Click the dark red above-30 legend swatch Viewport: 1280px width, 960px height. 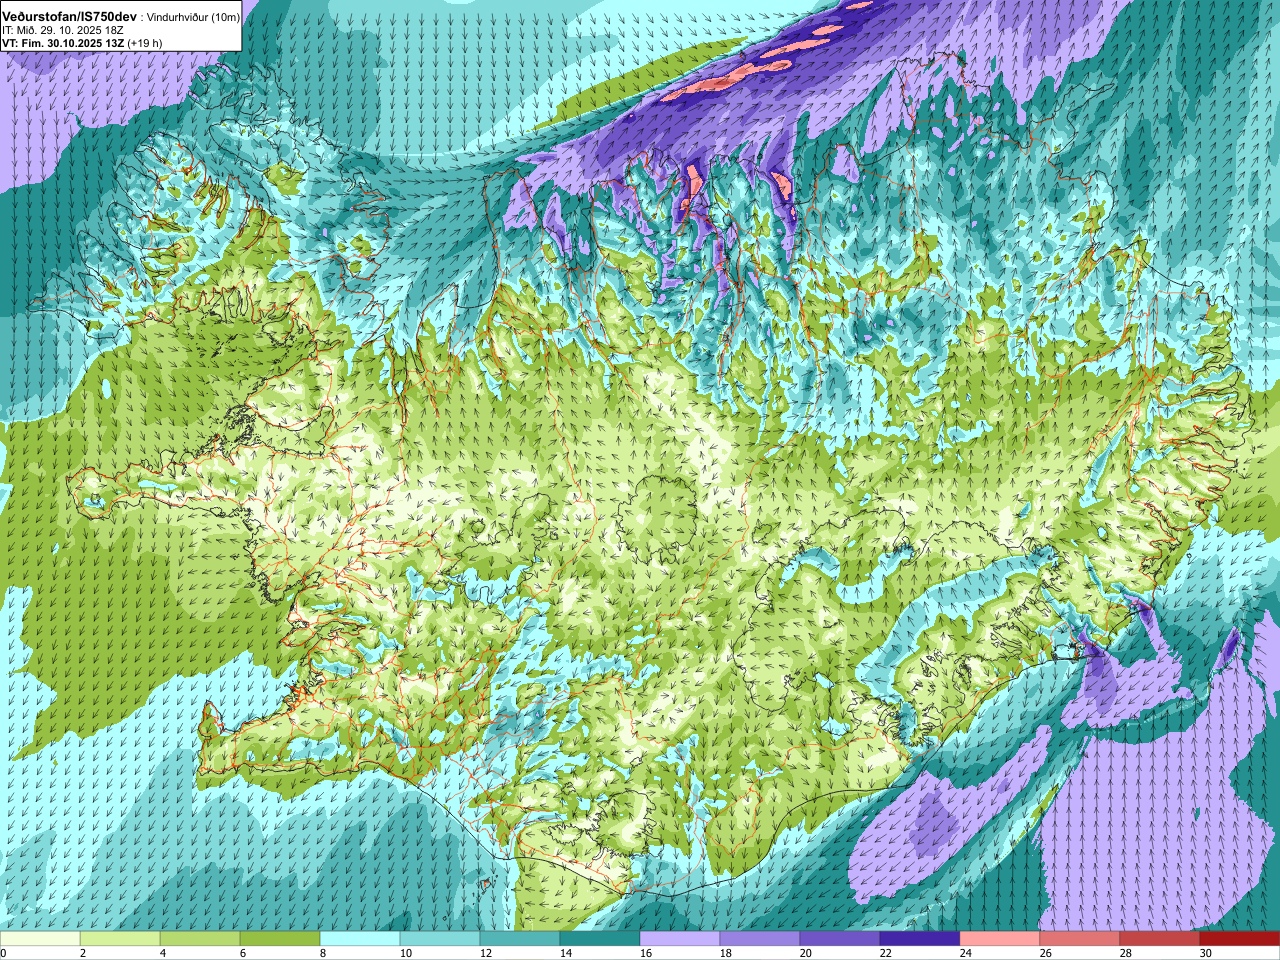[1240, 939]
